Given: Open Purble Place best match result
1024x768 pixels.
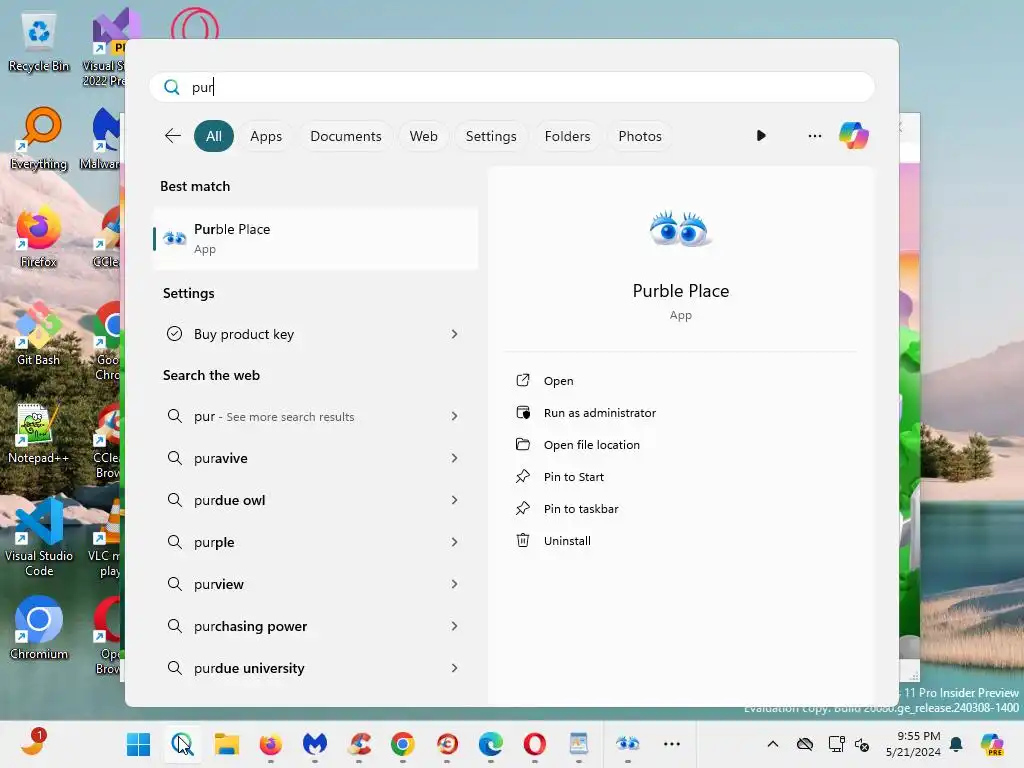Looking at the screenshot, I should 315,238.
